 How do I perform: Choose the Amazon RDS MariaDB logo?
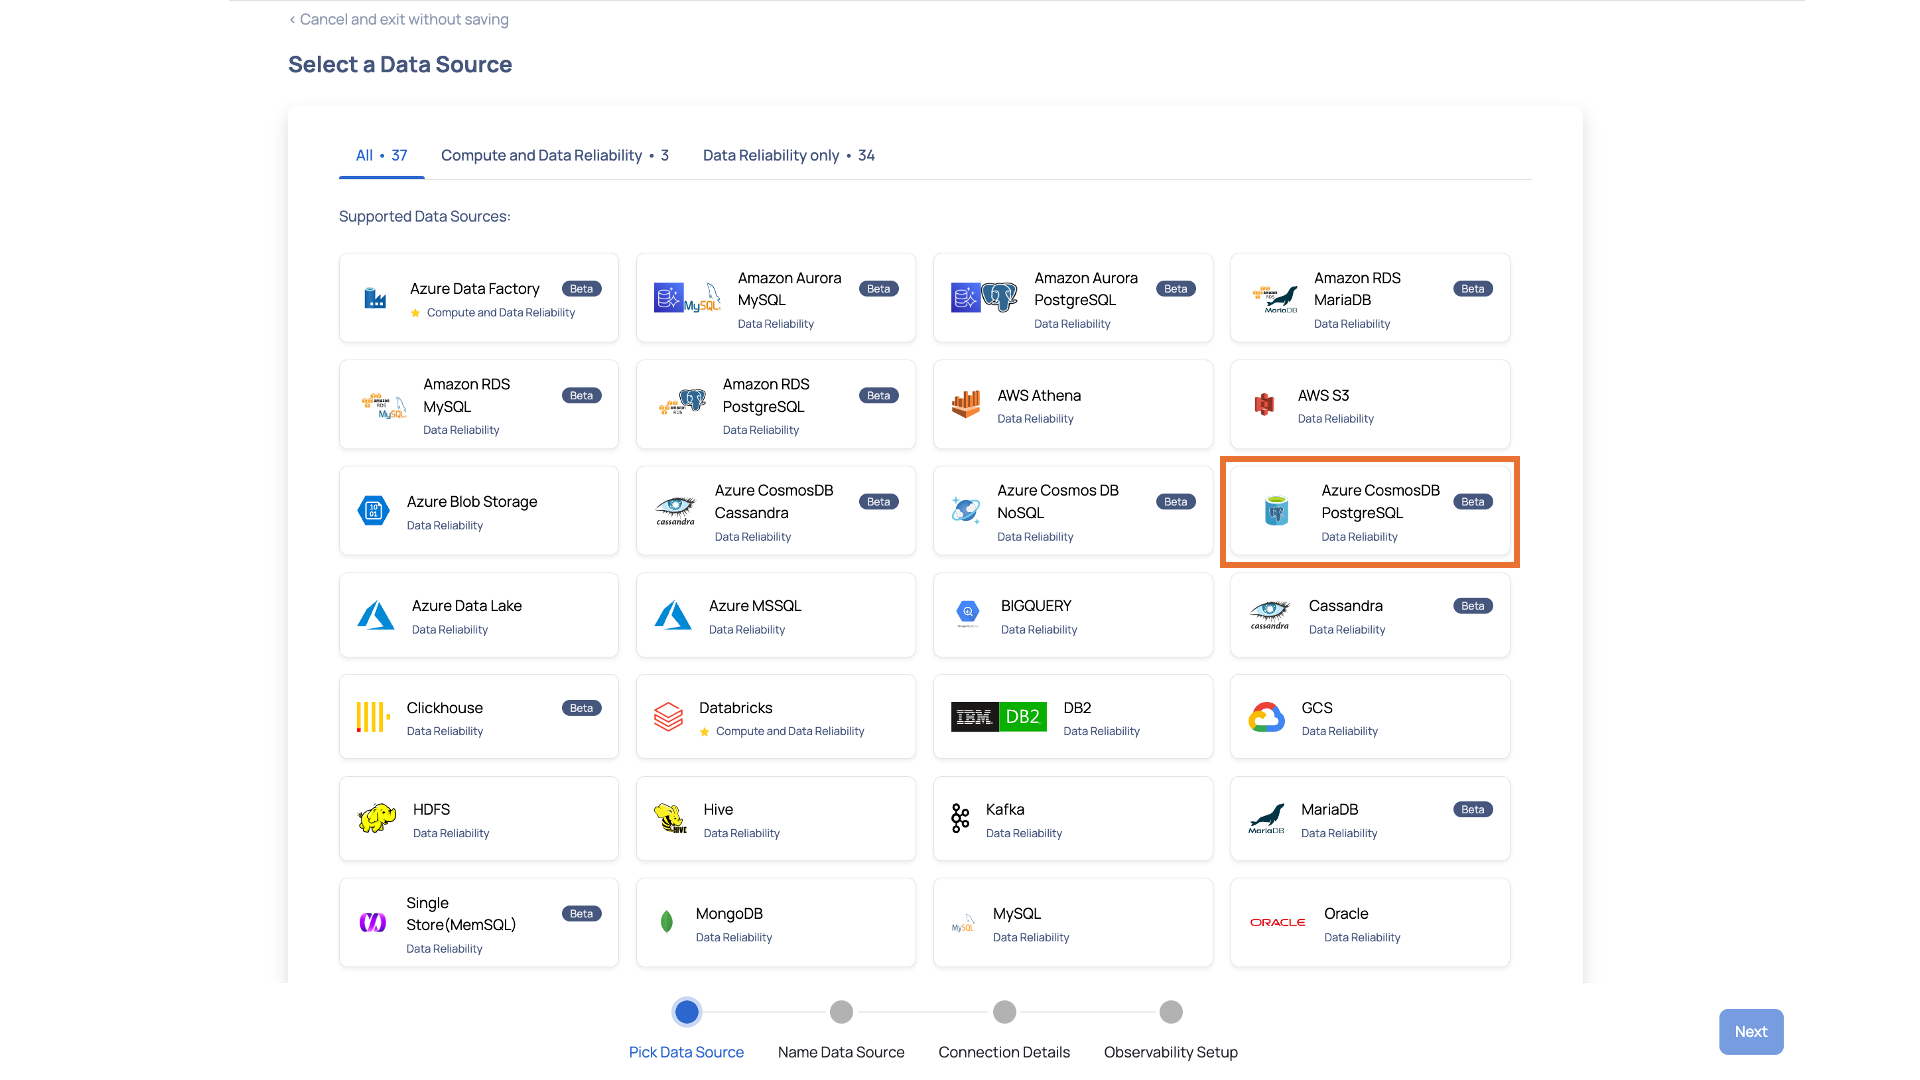pyautogui.click(x=1275, y=298)
